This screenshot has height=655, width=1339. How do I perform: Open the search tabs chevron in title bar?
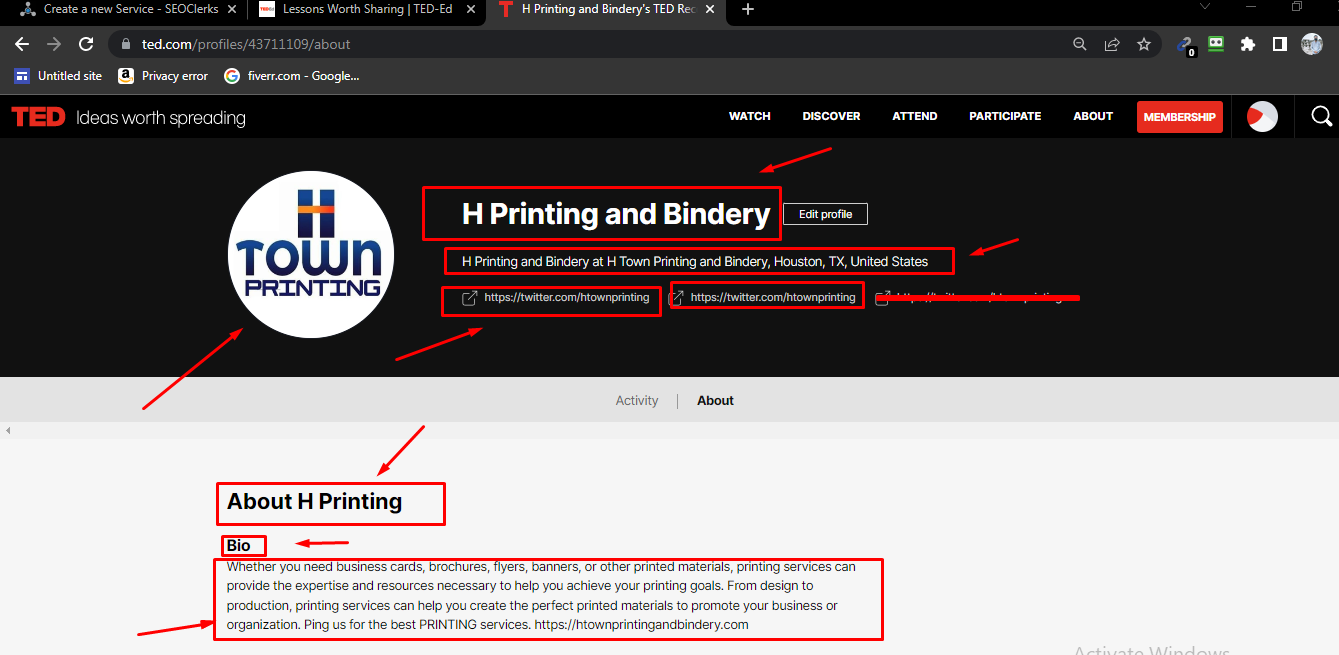pos(1204,7)
